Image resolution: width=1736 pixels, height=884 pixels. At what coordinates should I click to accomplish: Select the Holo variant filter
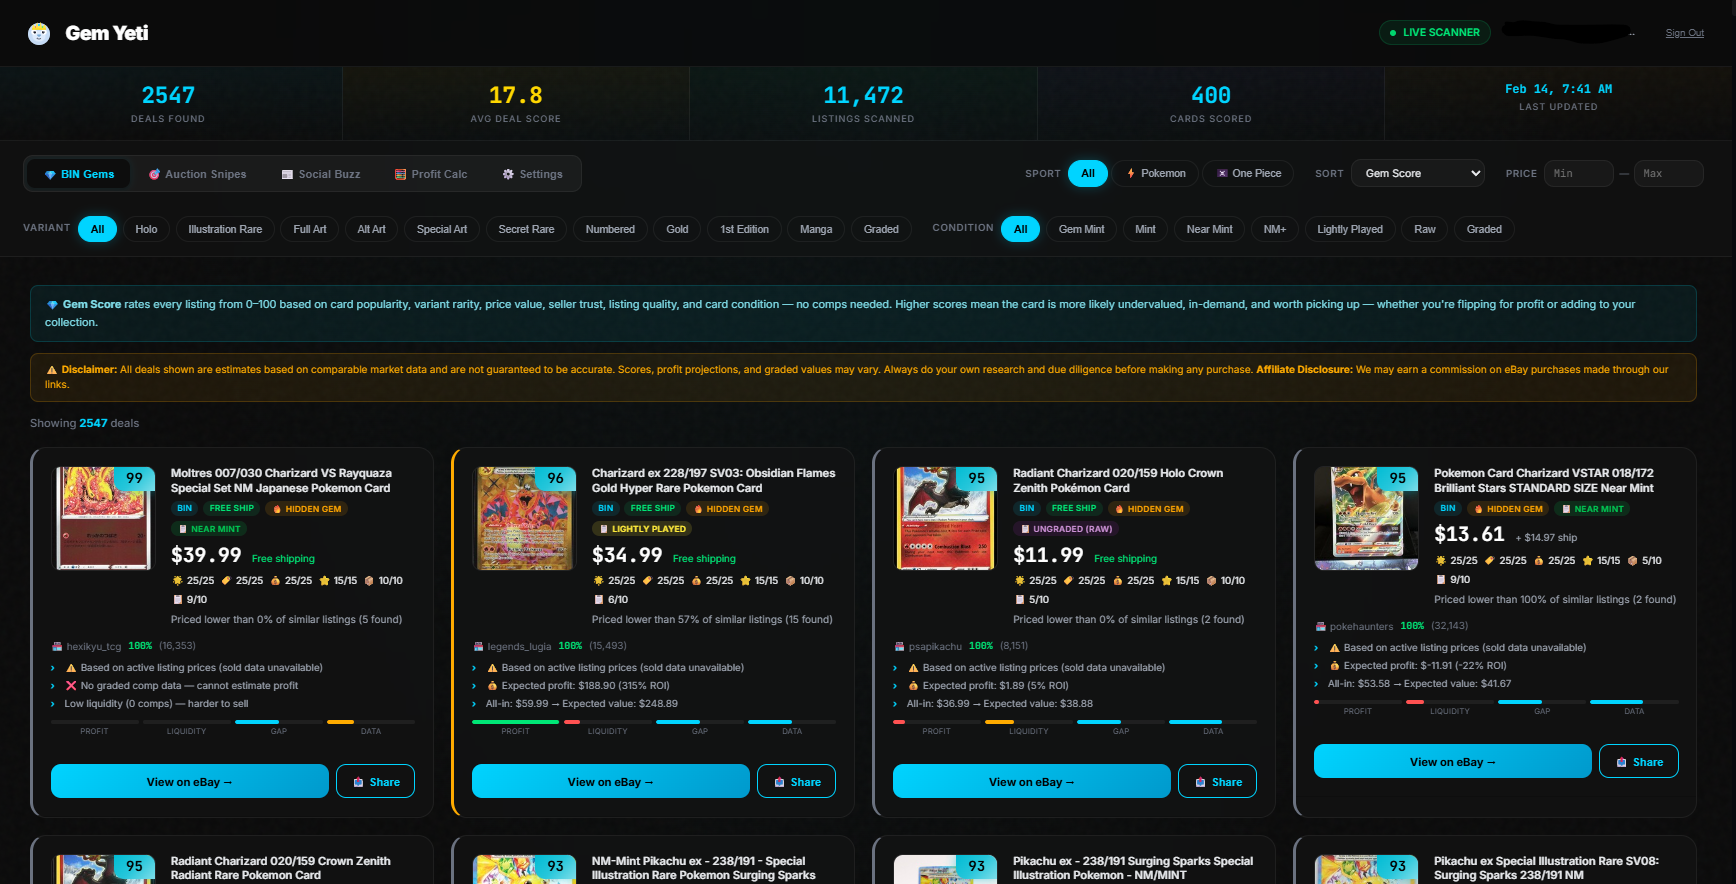tap(146, 229)
